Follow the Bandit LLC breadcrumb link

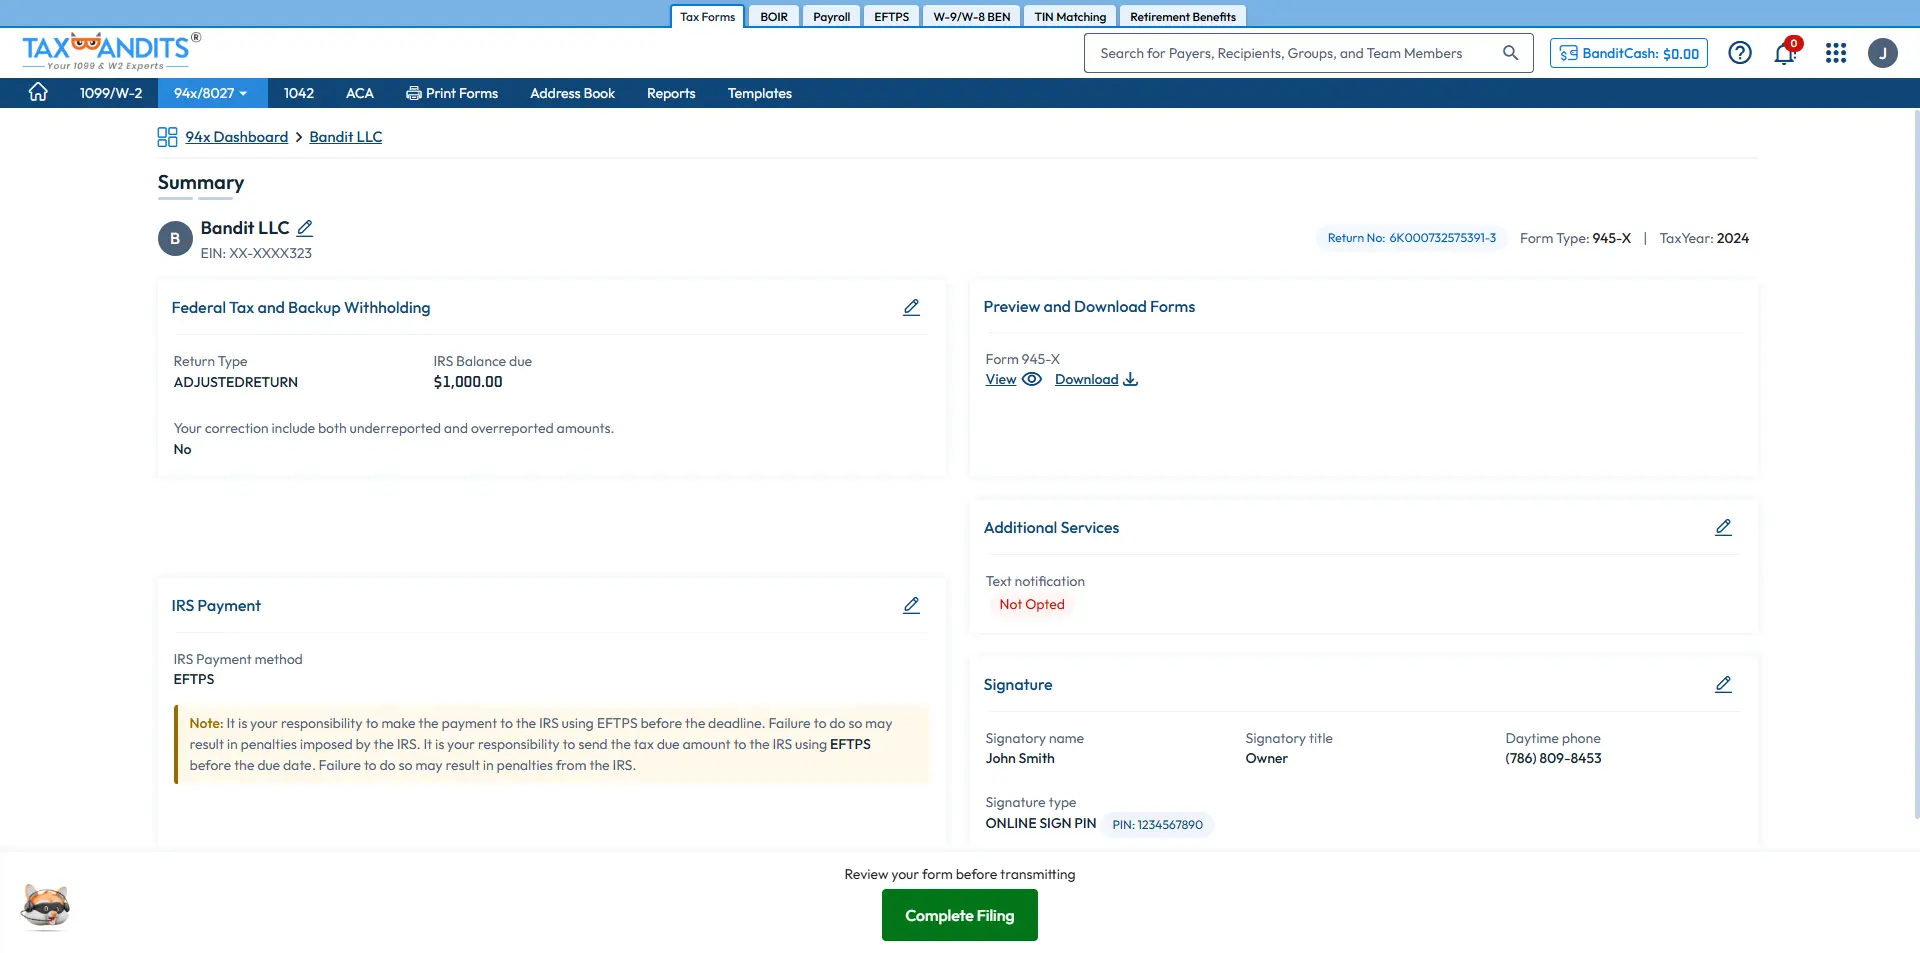[346, 137]
